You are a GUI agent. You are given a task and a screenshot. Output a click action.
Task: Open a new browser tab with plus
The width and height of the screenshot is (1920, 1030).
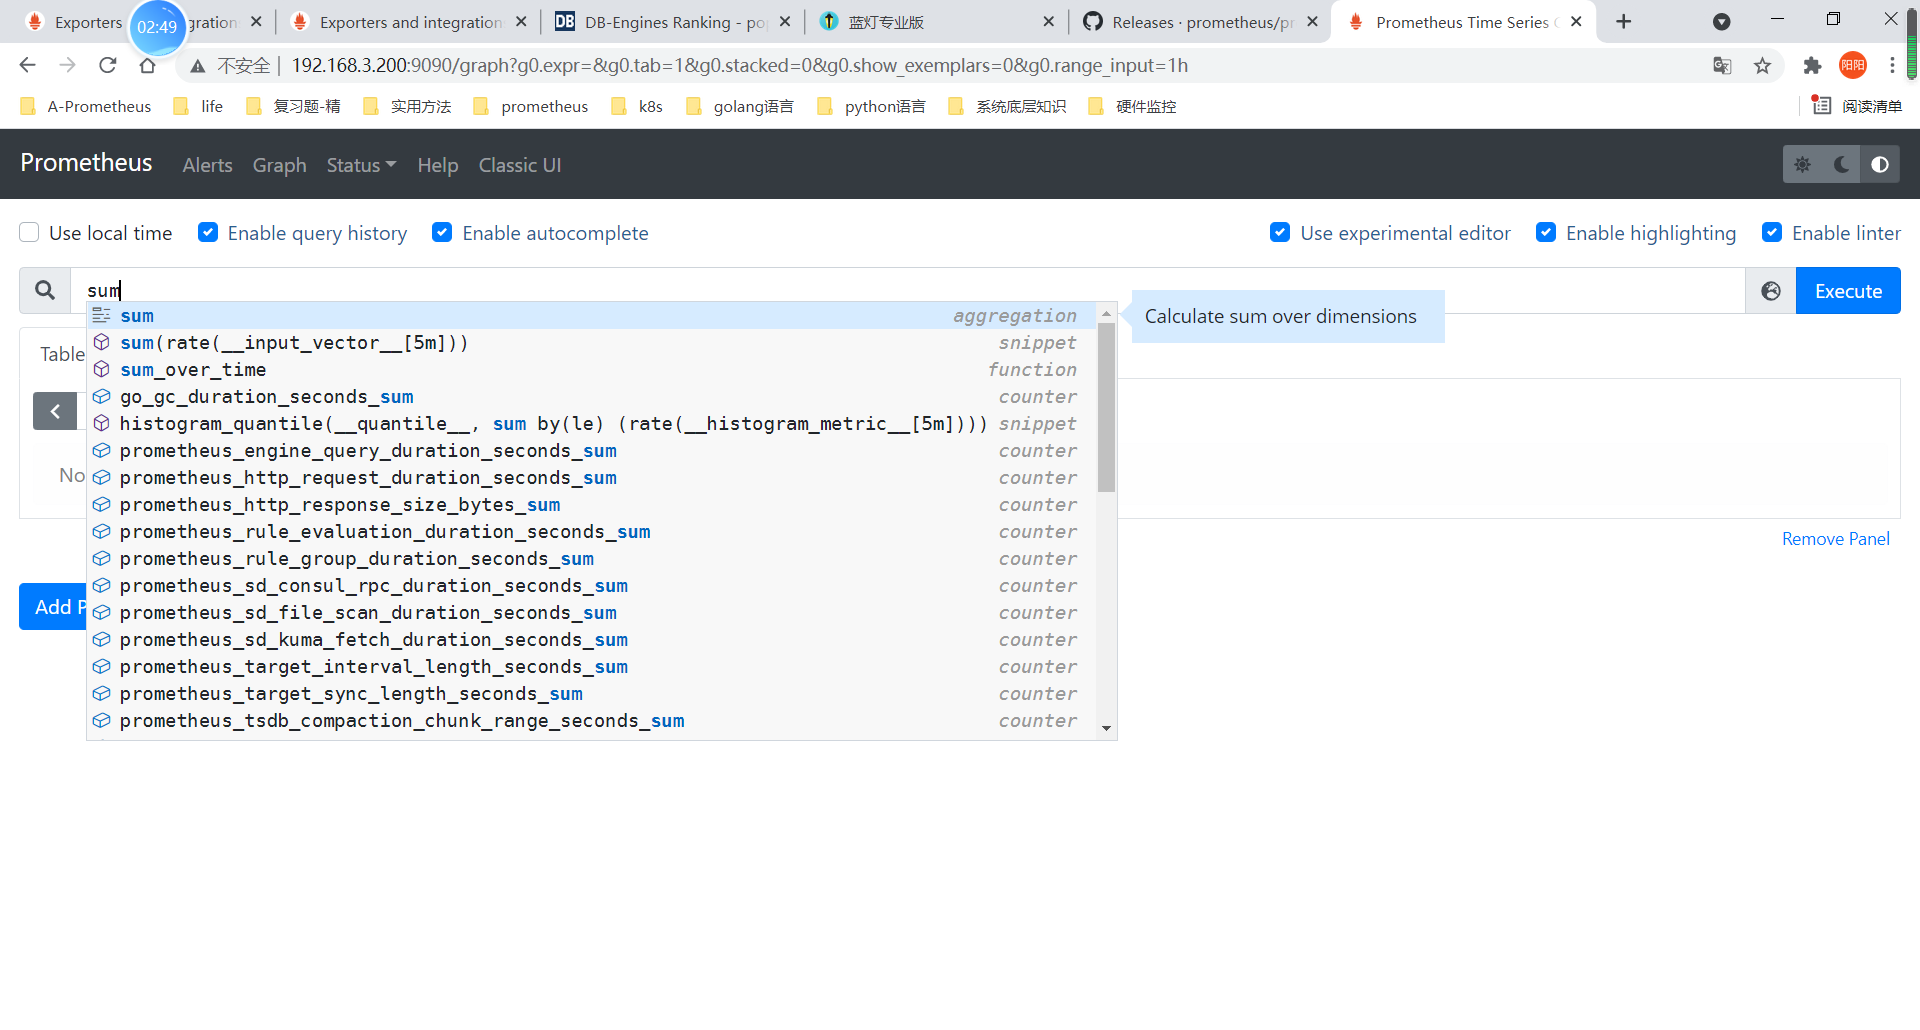(1624, 22)
